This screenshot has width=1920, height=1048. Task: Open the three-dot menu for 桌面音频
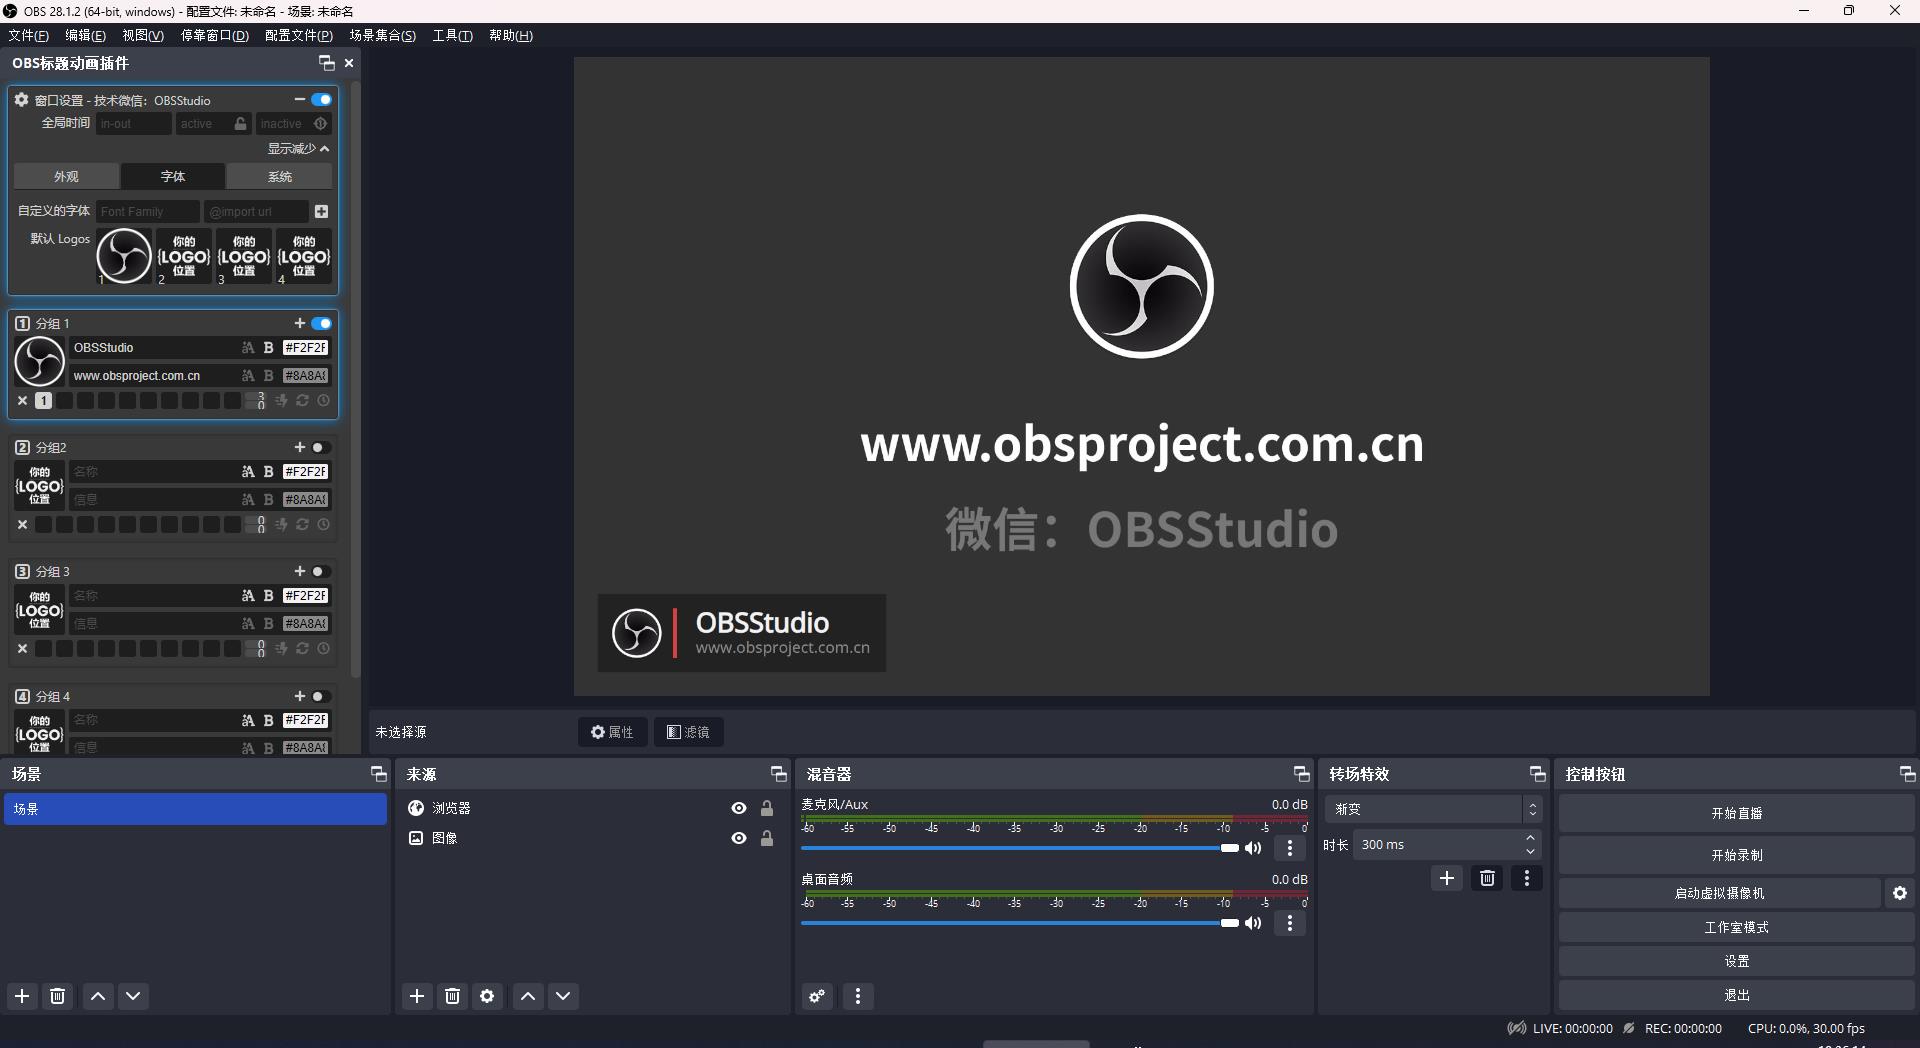(1290, 923)
